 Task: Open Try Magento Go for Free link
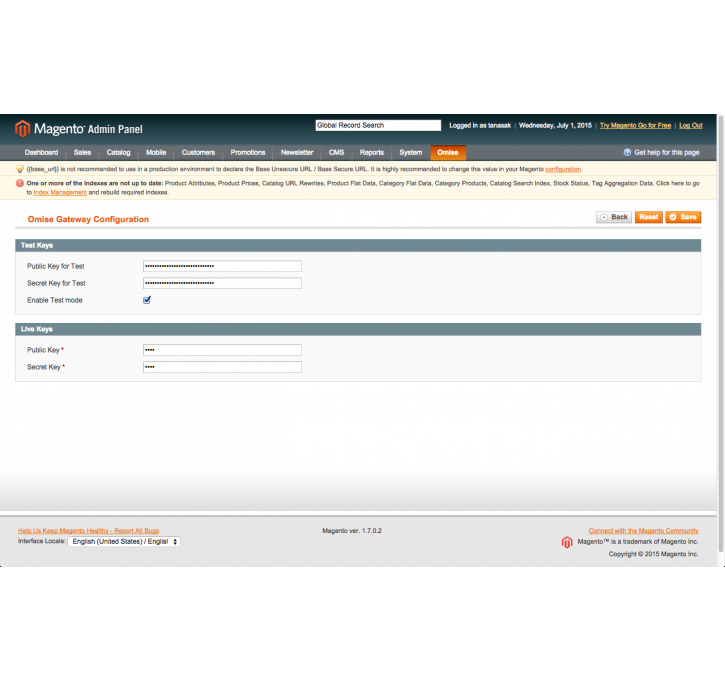pos(635,126)
